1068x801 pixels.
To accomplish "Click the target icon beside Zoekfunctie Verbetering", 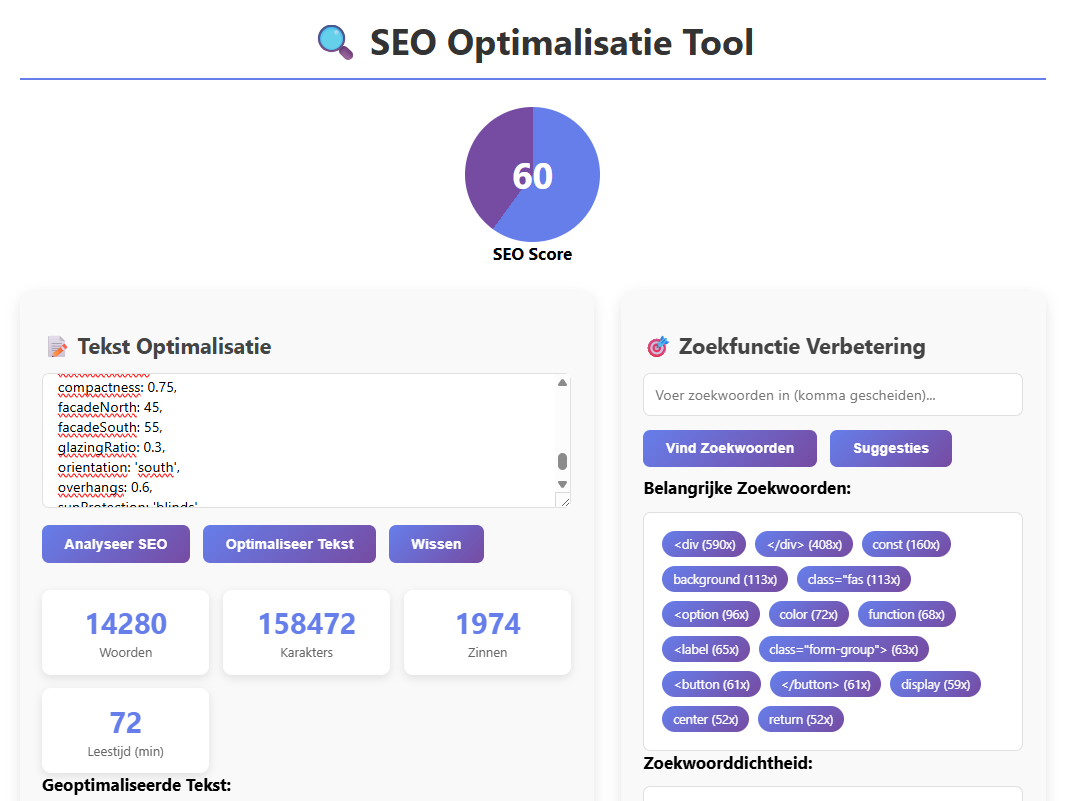I will click(657, 347).
